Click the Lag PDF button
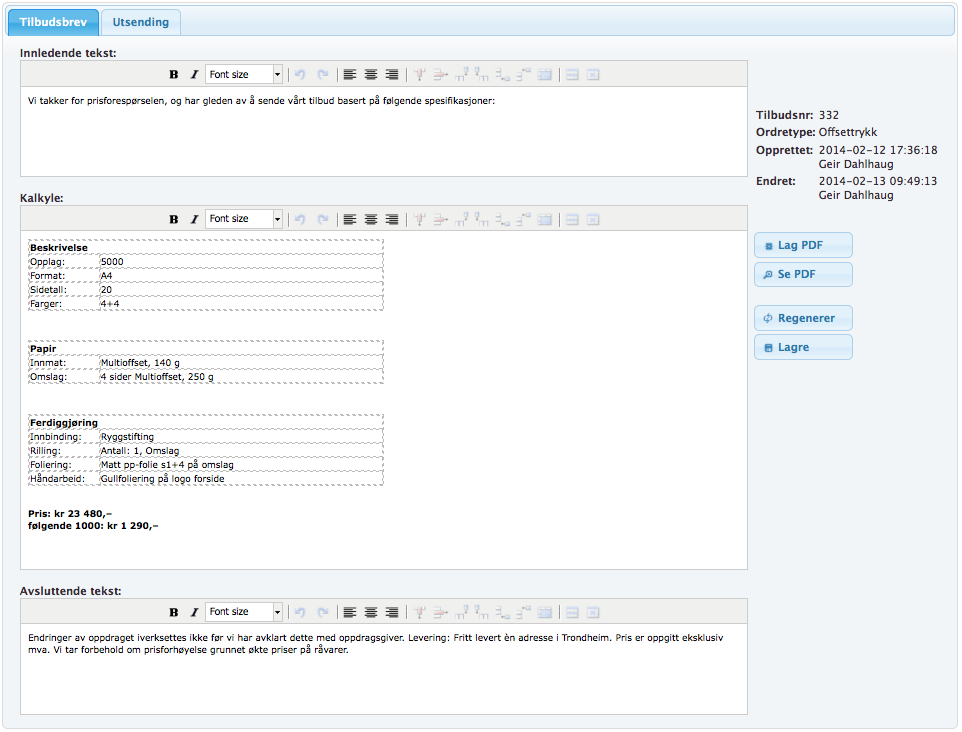The width and height of the screenshot is (962, 732). tap(803, 246)
